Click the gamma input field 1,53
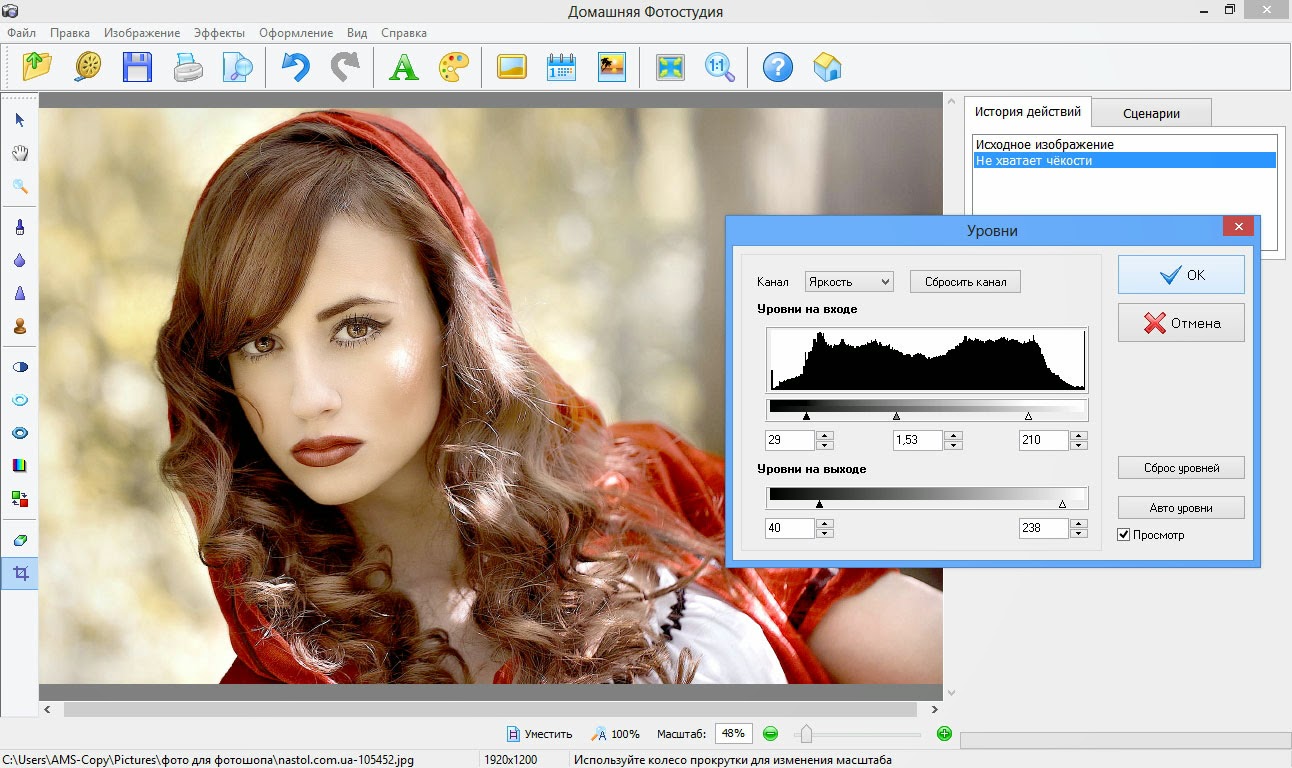Viewport: 1292px width, 768px height. [x=917, y=440]
